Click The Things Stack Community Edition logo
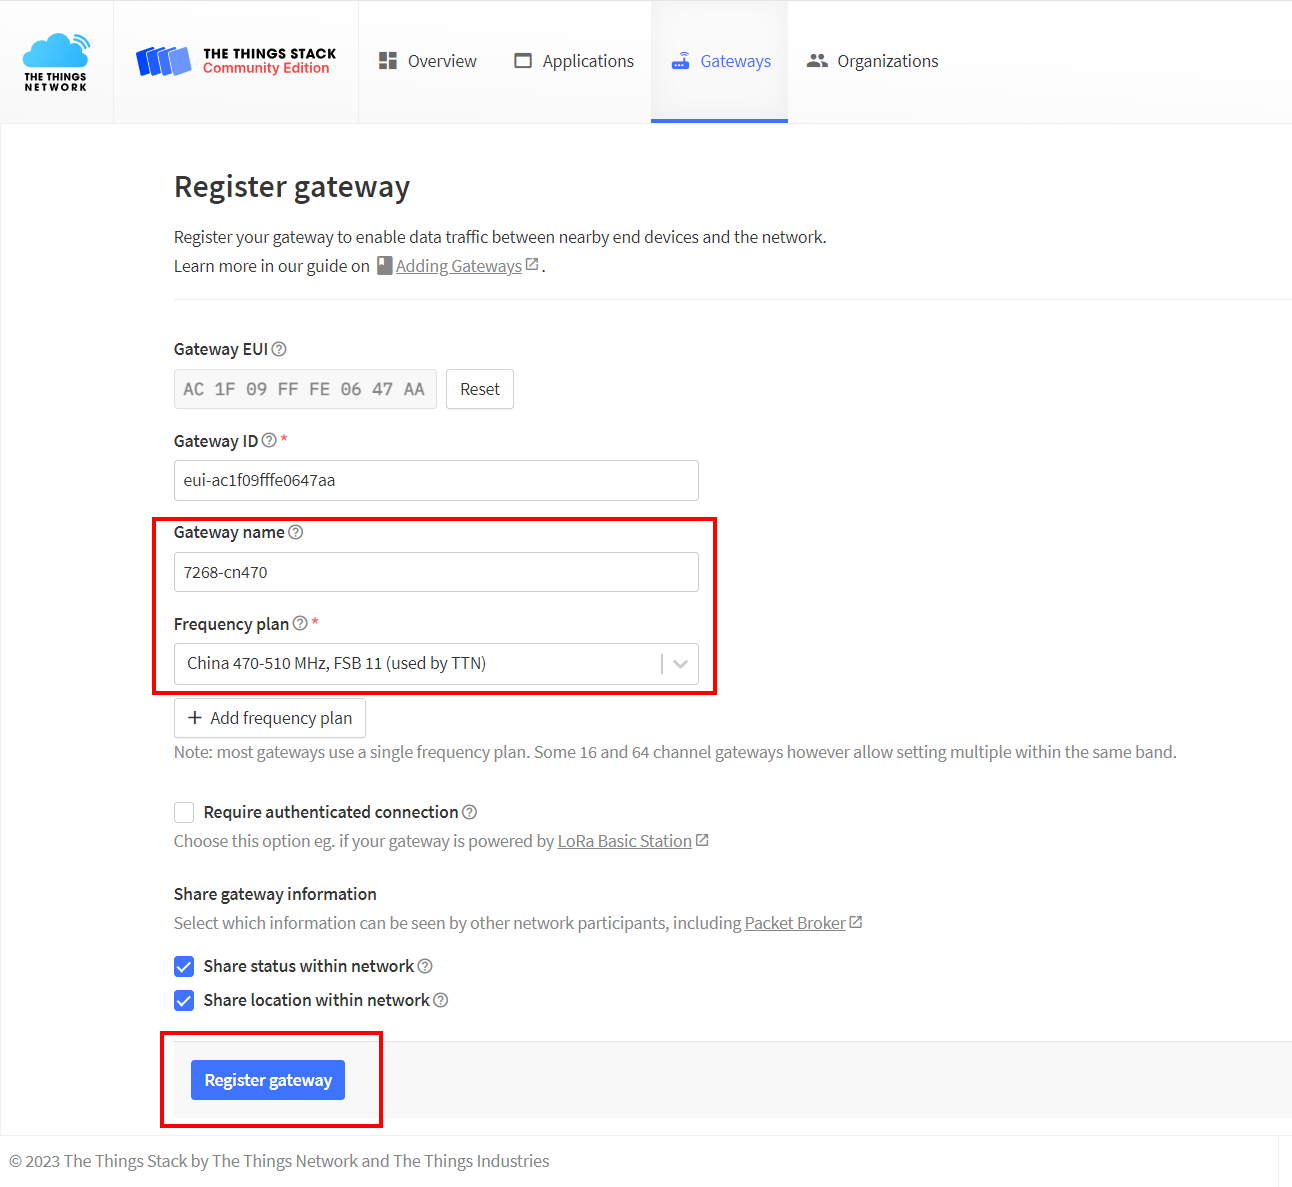This screenshot has width=1292, height=1187. coord(236,61)
